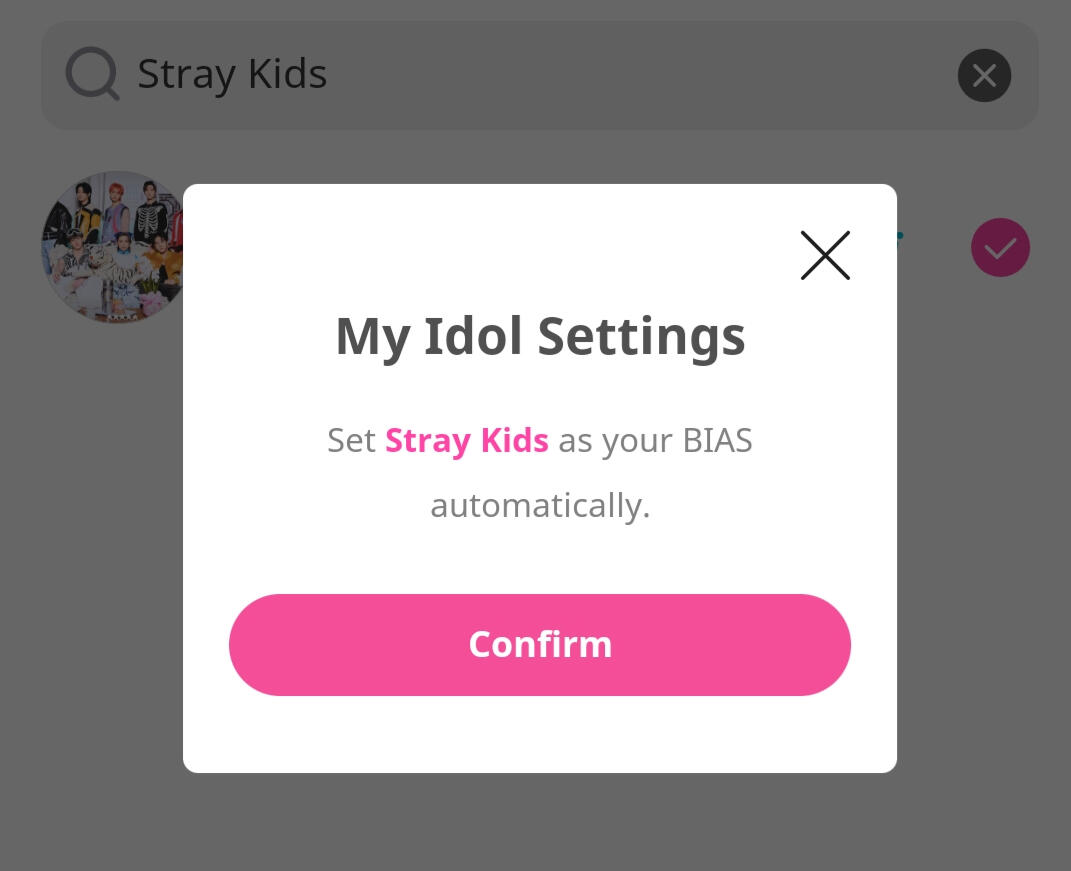The image size is (1071, 871).
Task: Confirm setting Stray Kids as BIAS
Action: click(x=540, y=645)
